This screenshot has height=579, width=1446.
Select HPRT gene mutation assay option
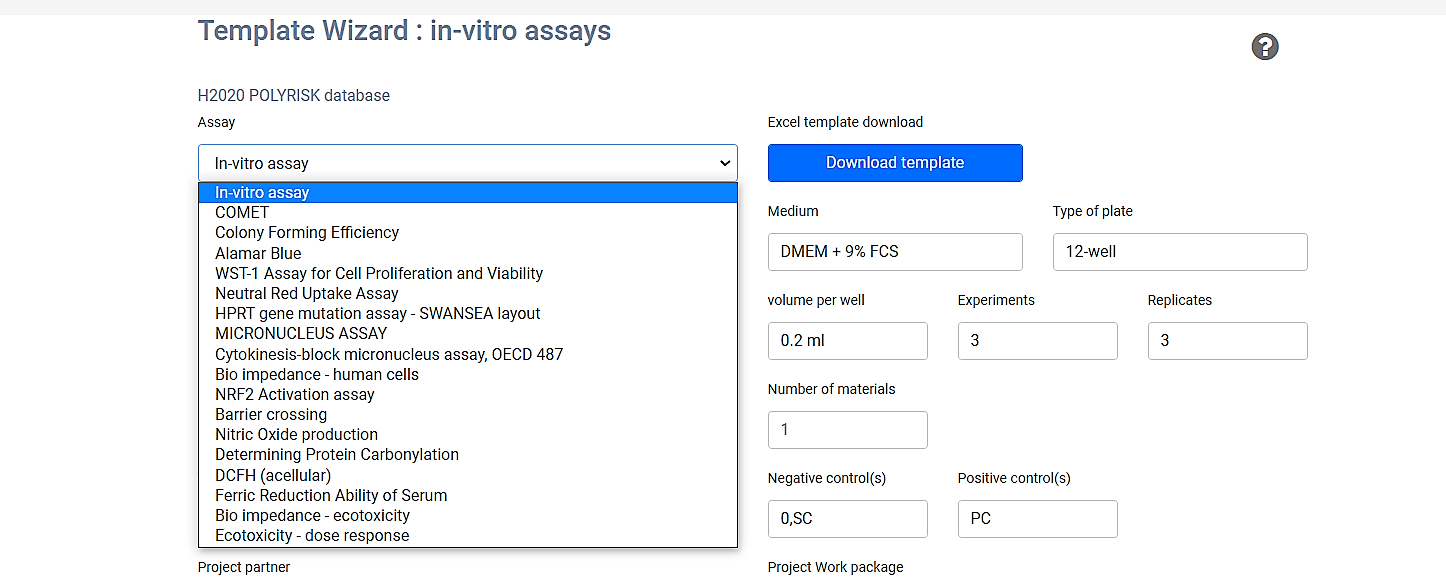[377, 314]
